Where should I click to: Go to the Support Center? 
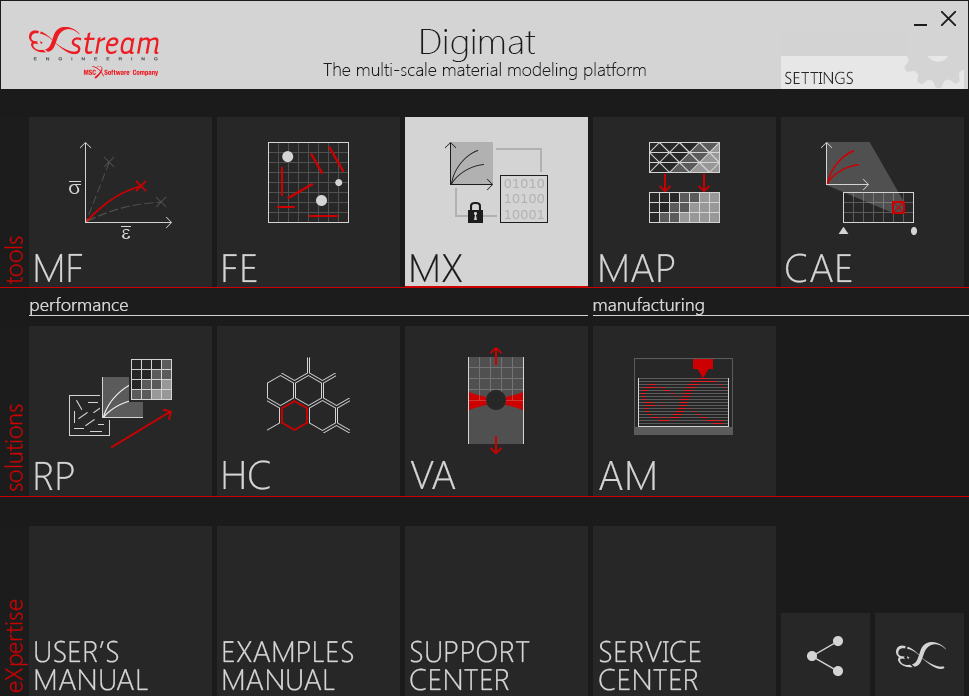[496, 612]
